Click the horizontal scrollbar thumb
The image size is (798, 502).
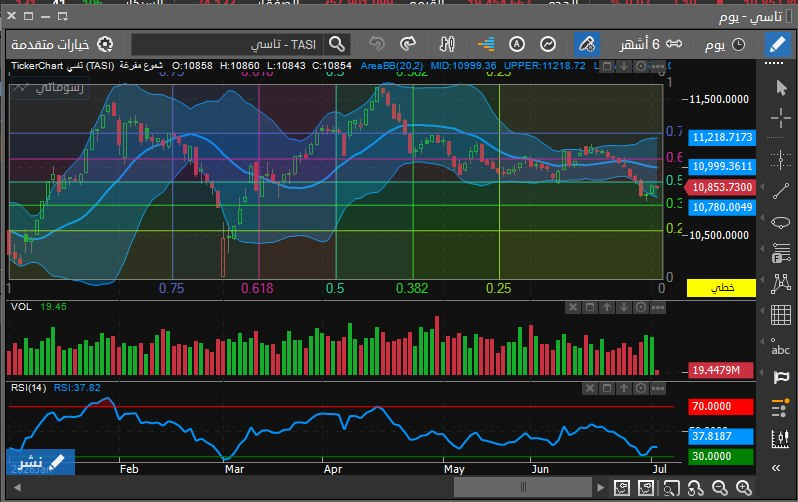point(523,488)
